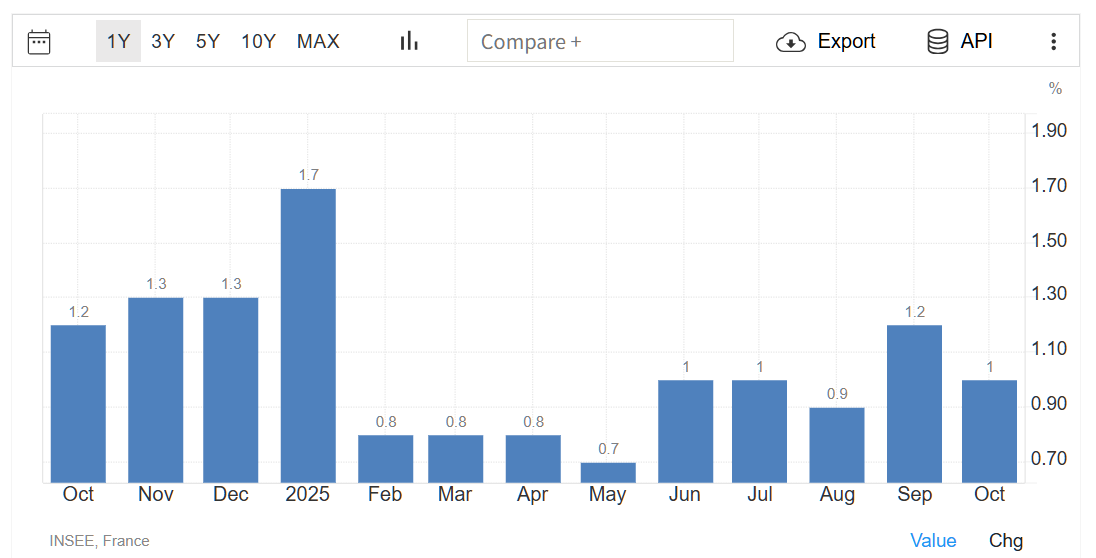Select the 1Y time range

coord(118,41)
